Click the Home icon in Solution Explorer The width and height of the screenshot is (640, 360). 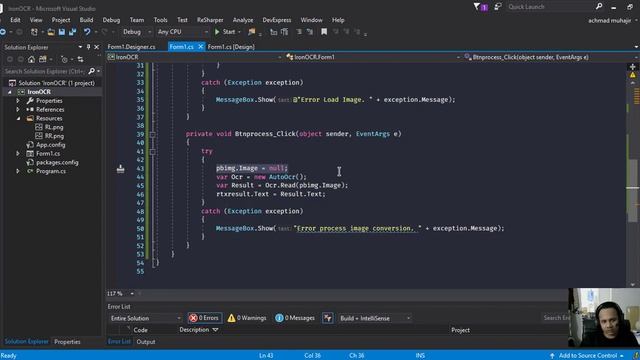tap(31, 60)
